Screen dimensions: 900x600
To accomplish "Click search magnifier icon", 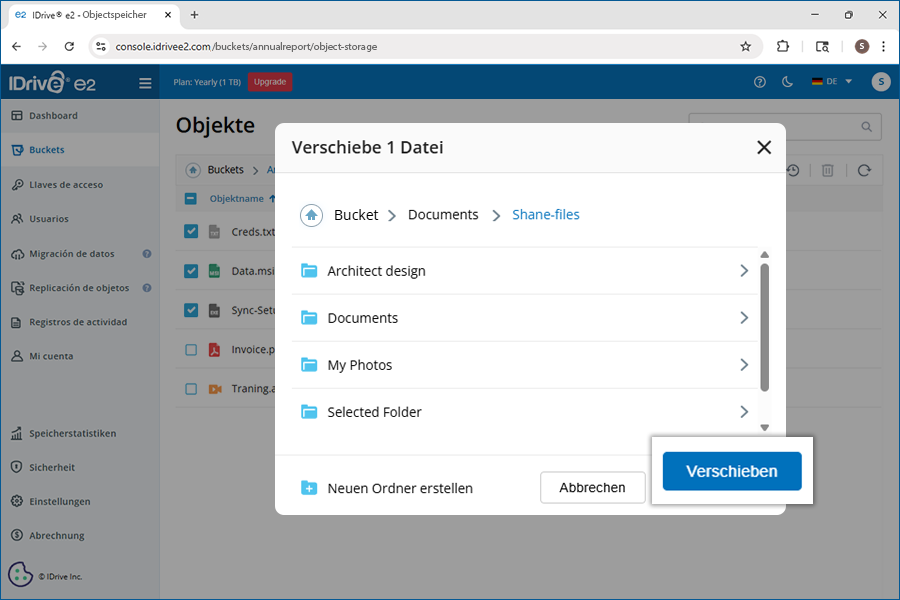I will click(x=867, y=127).
